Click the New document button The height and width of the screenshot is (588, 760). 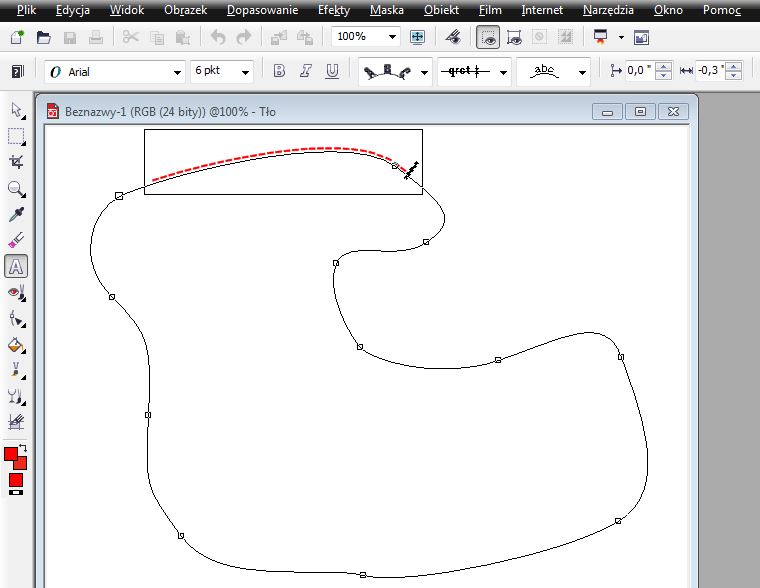(17, 37)
